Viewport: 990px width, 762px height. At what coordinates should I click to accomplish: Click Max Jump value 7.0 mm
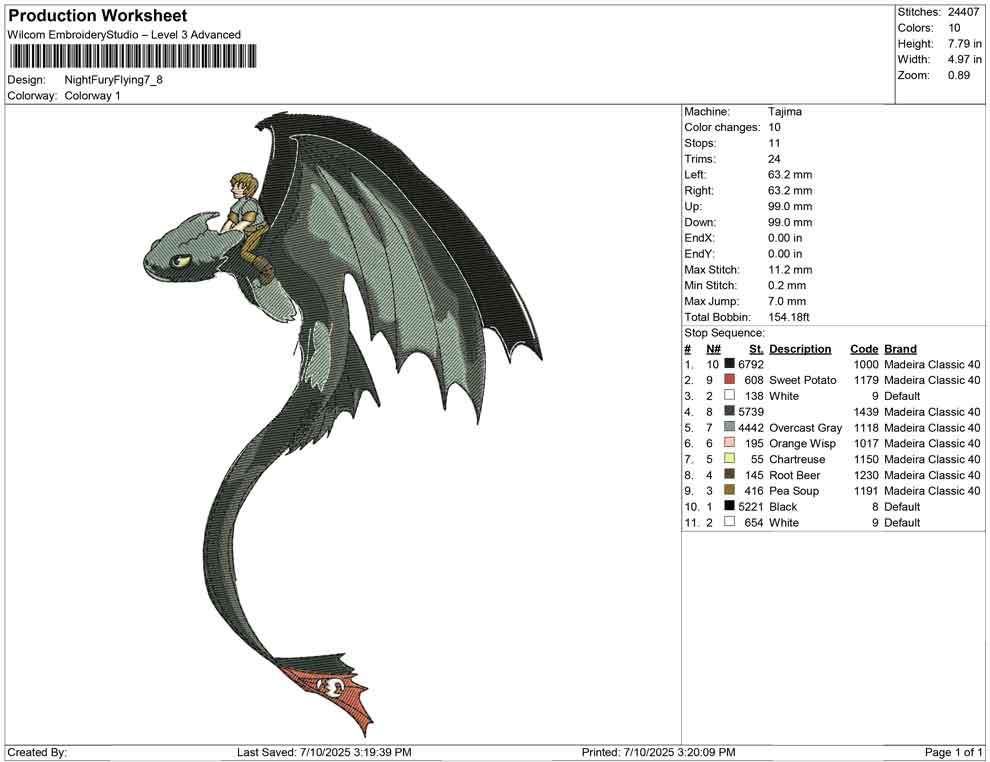tap(787, 301)
